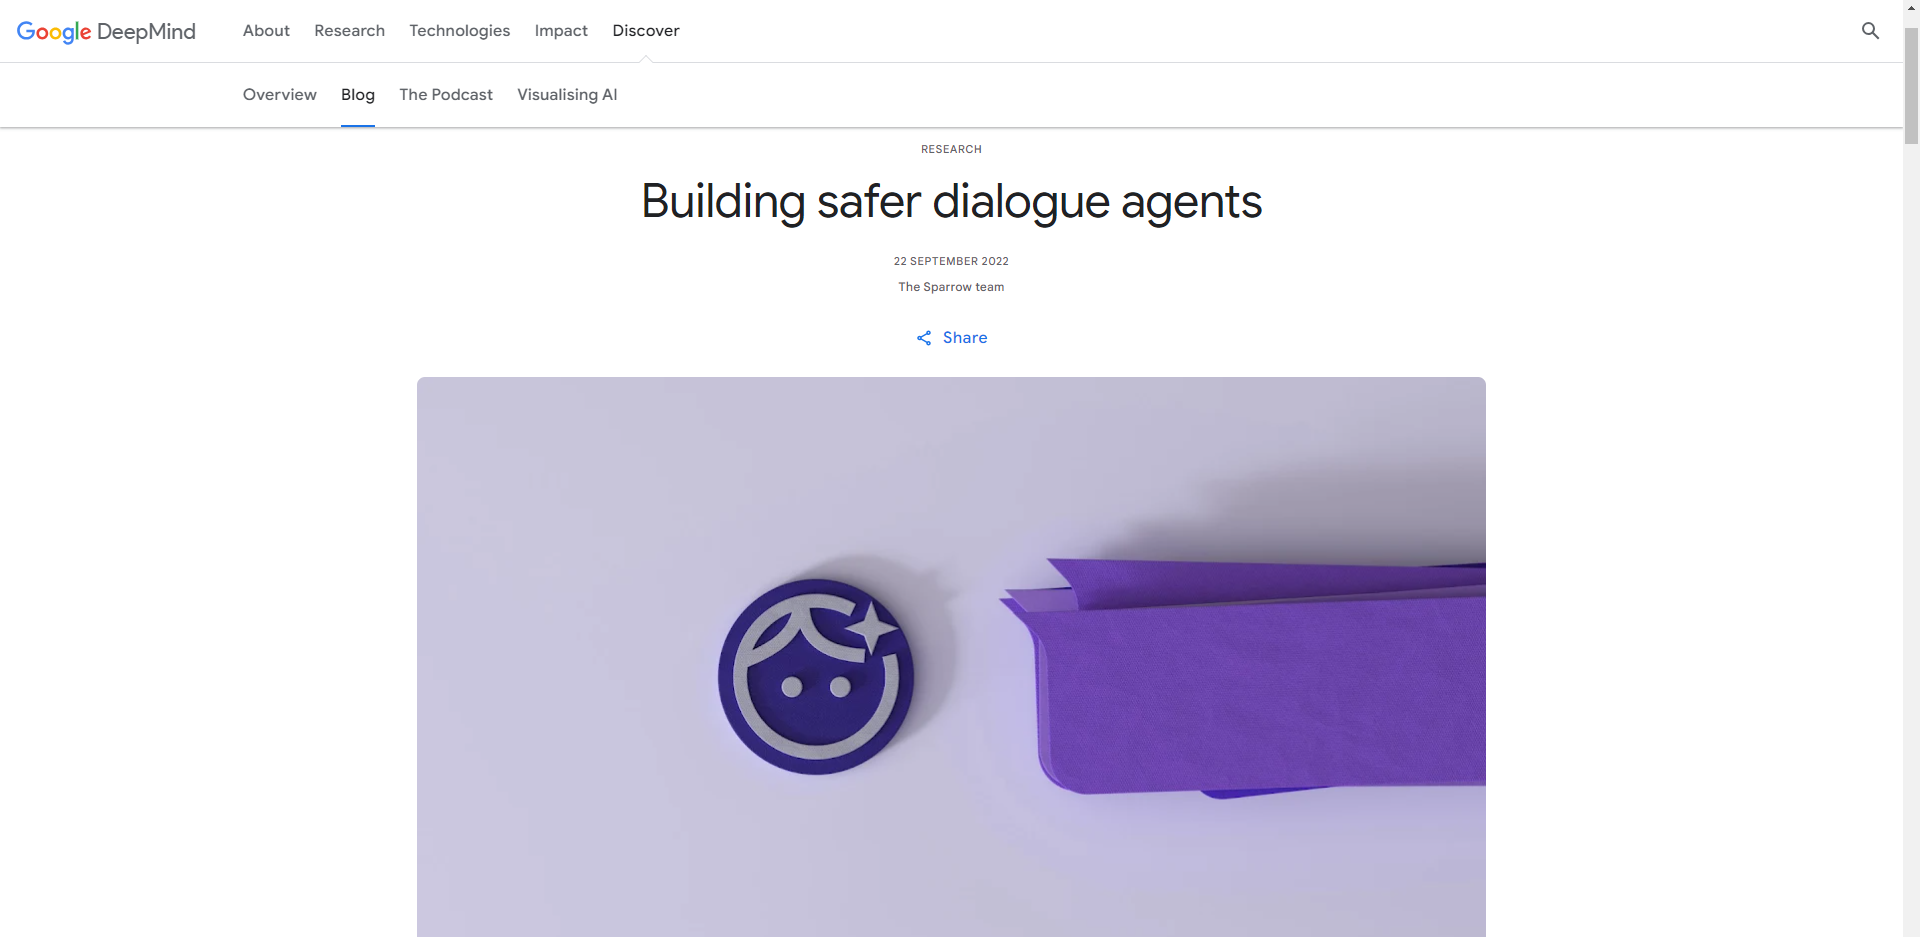Click the 22 September 2022 date
1920x937 pixels.
click(x=951, y=261)
